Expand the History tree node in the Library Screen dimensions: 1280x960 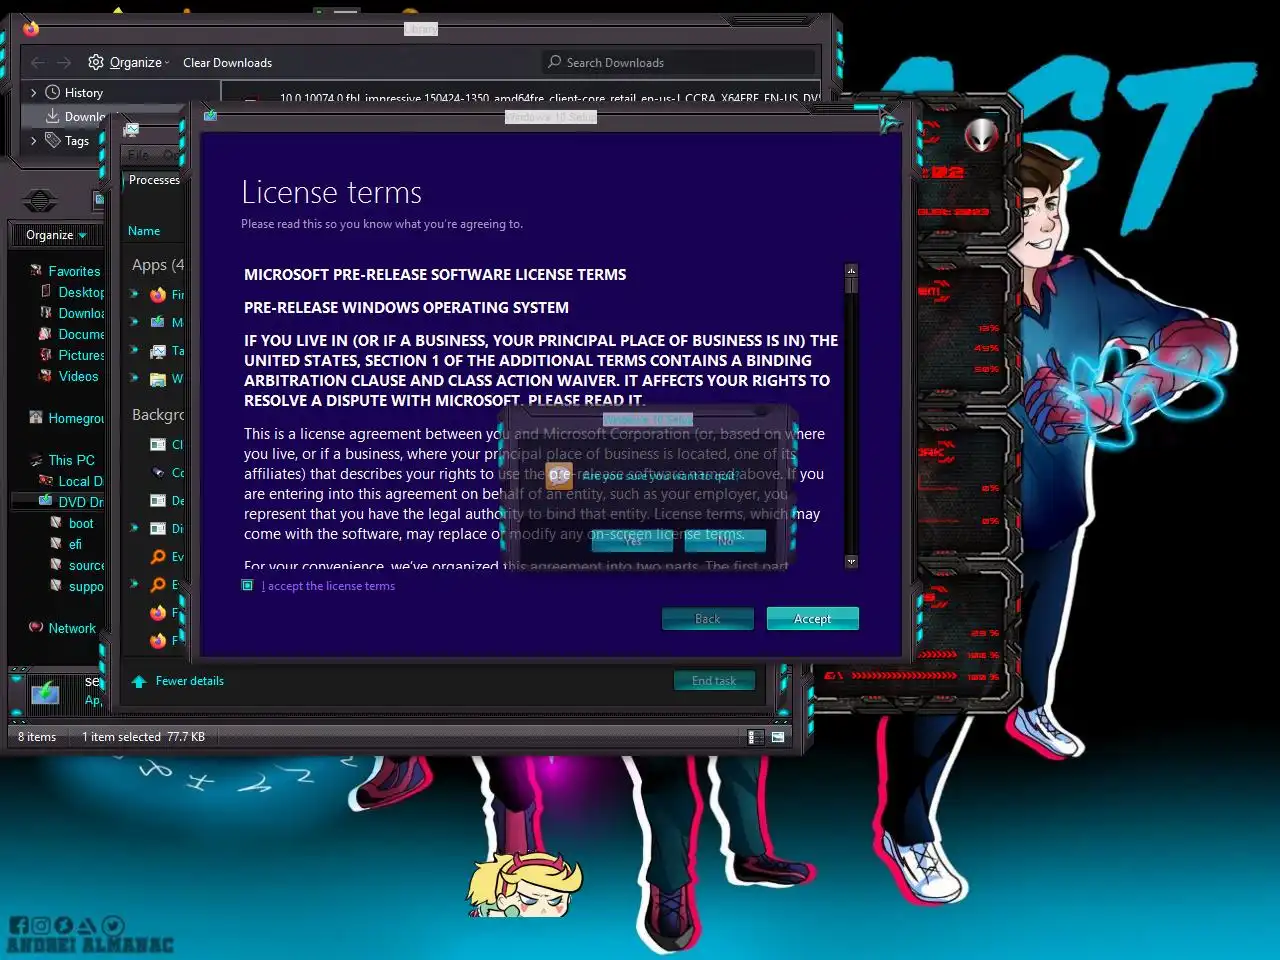point(34,92)
